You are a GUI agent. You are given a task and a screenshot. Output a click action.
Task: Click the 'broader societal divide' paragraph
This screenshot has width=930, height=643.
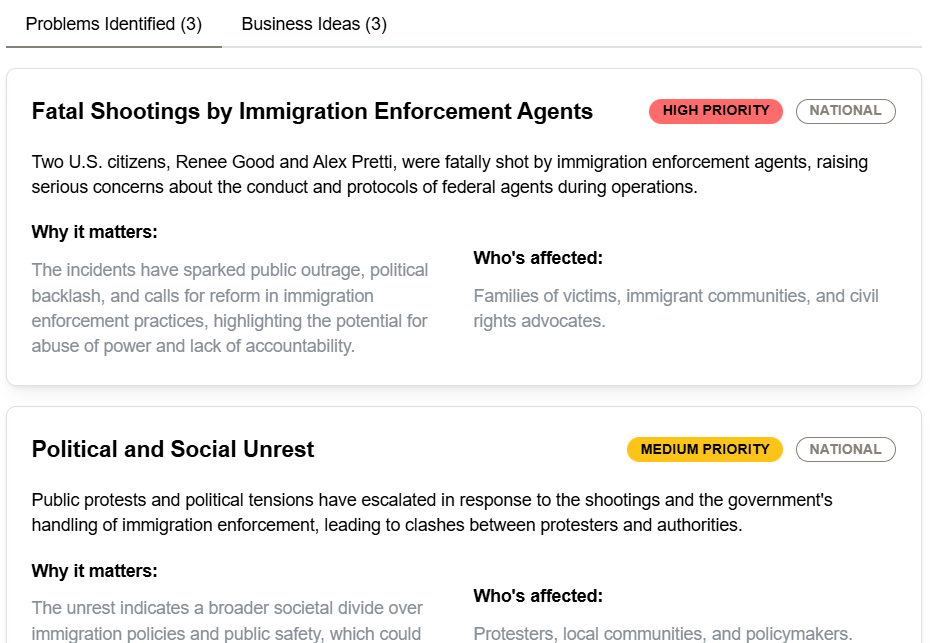(227, 620)
